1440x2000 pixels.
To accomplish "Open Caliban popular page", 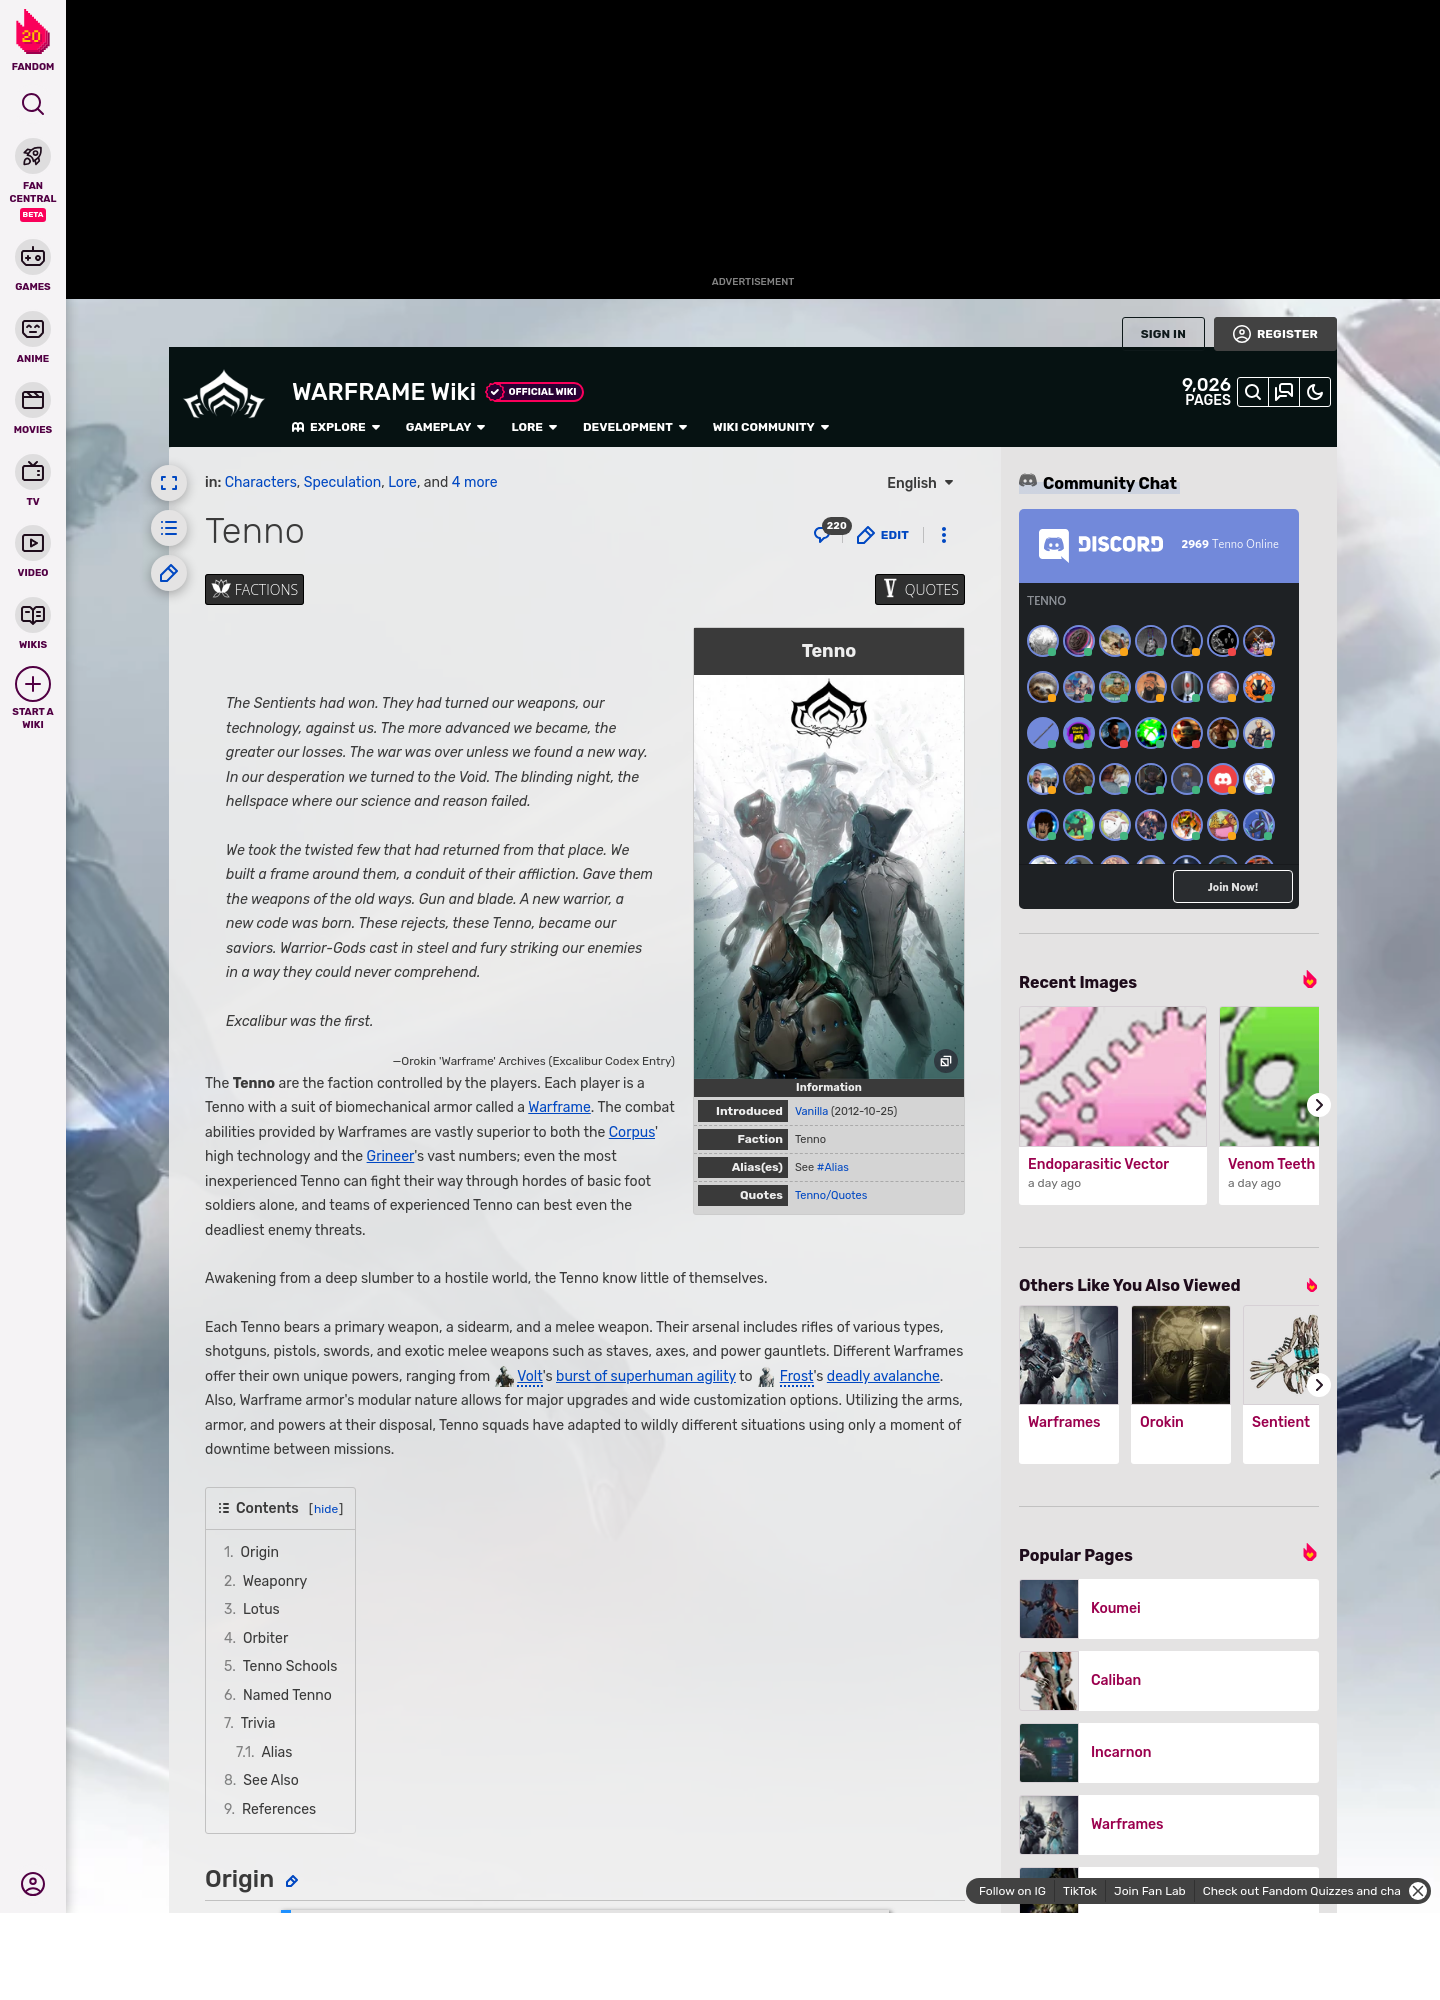I will tap(1169, 1681).
